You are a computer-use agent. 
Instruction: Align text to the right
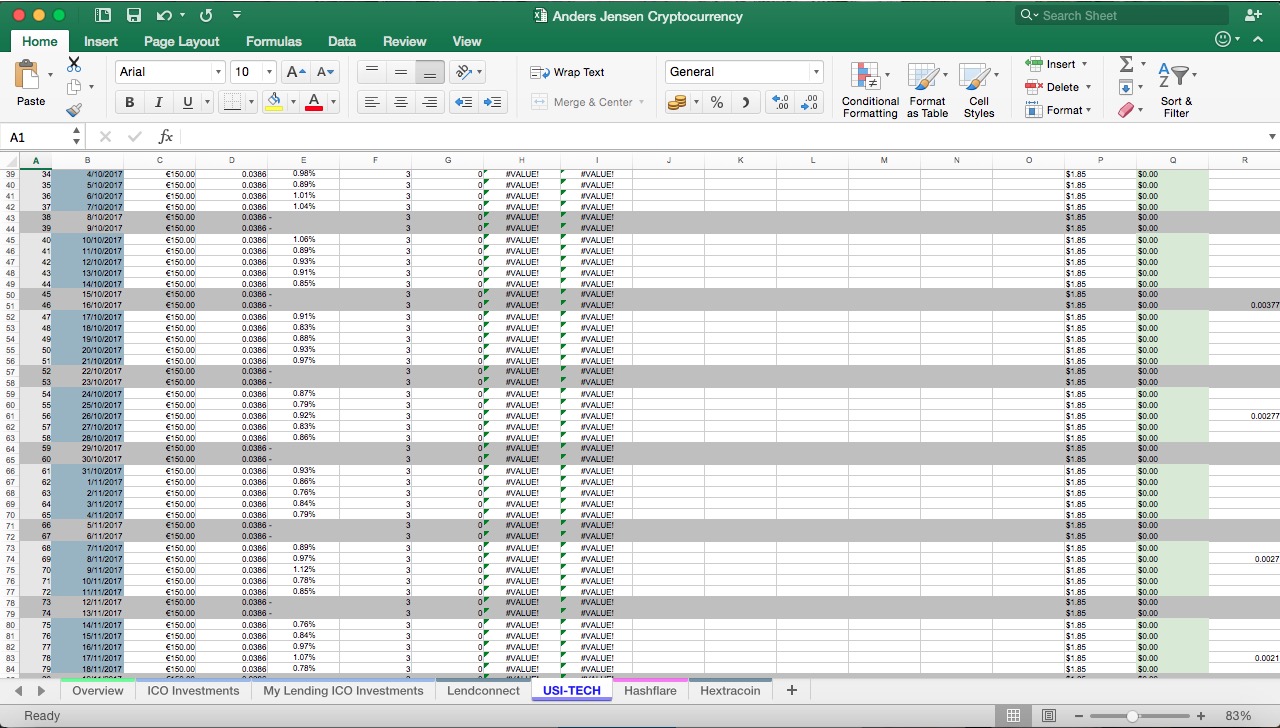point(430,102)
